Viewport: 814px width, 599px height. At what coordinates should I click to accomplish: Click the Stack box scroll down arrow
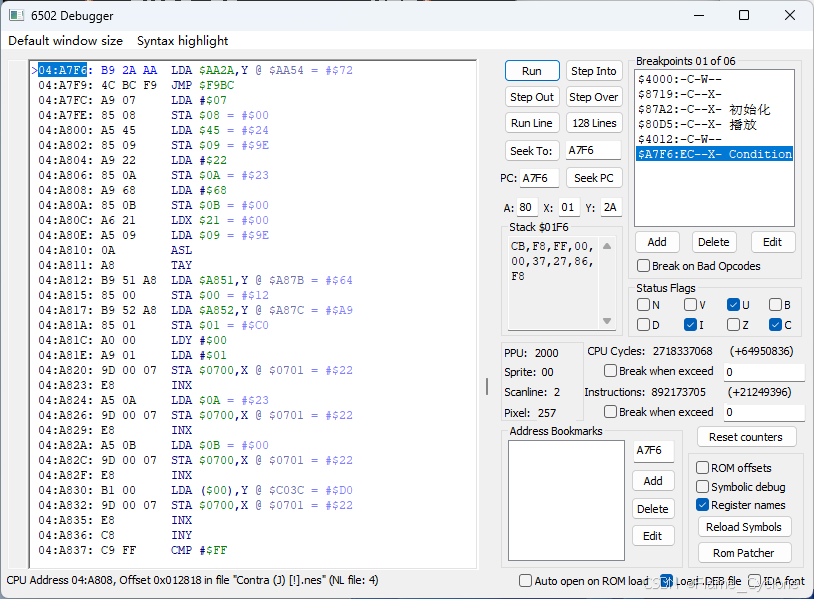pyautogui.click(x=607, y=321)
